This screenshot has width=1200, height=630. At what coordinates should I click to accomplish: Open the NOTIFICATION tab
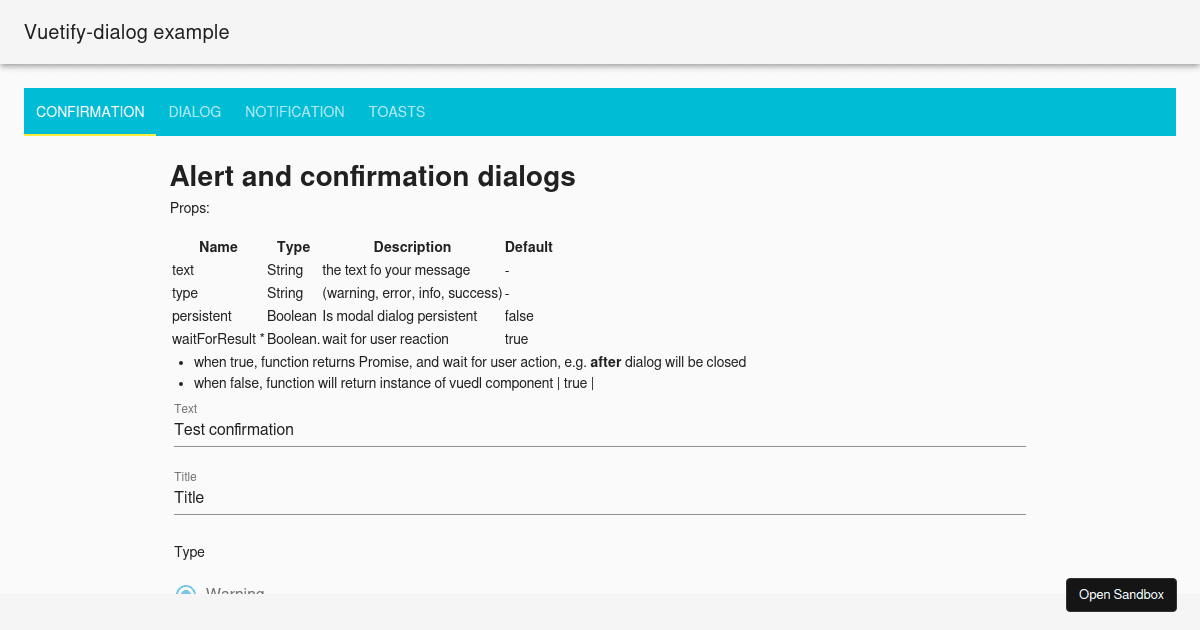pyautogui.click(x=294, y=112)
